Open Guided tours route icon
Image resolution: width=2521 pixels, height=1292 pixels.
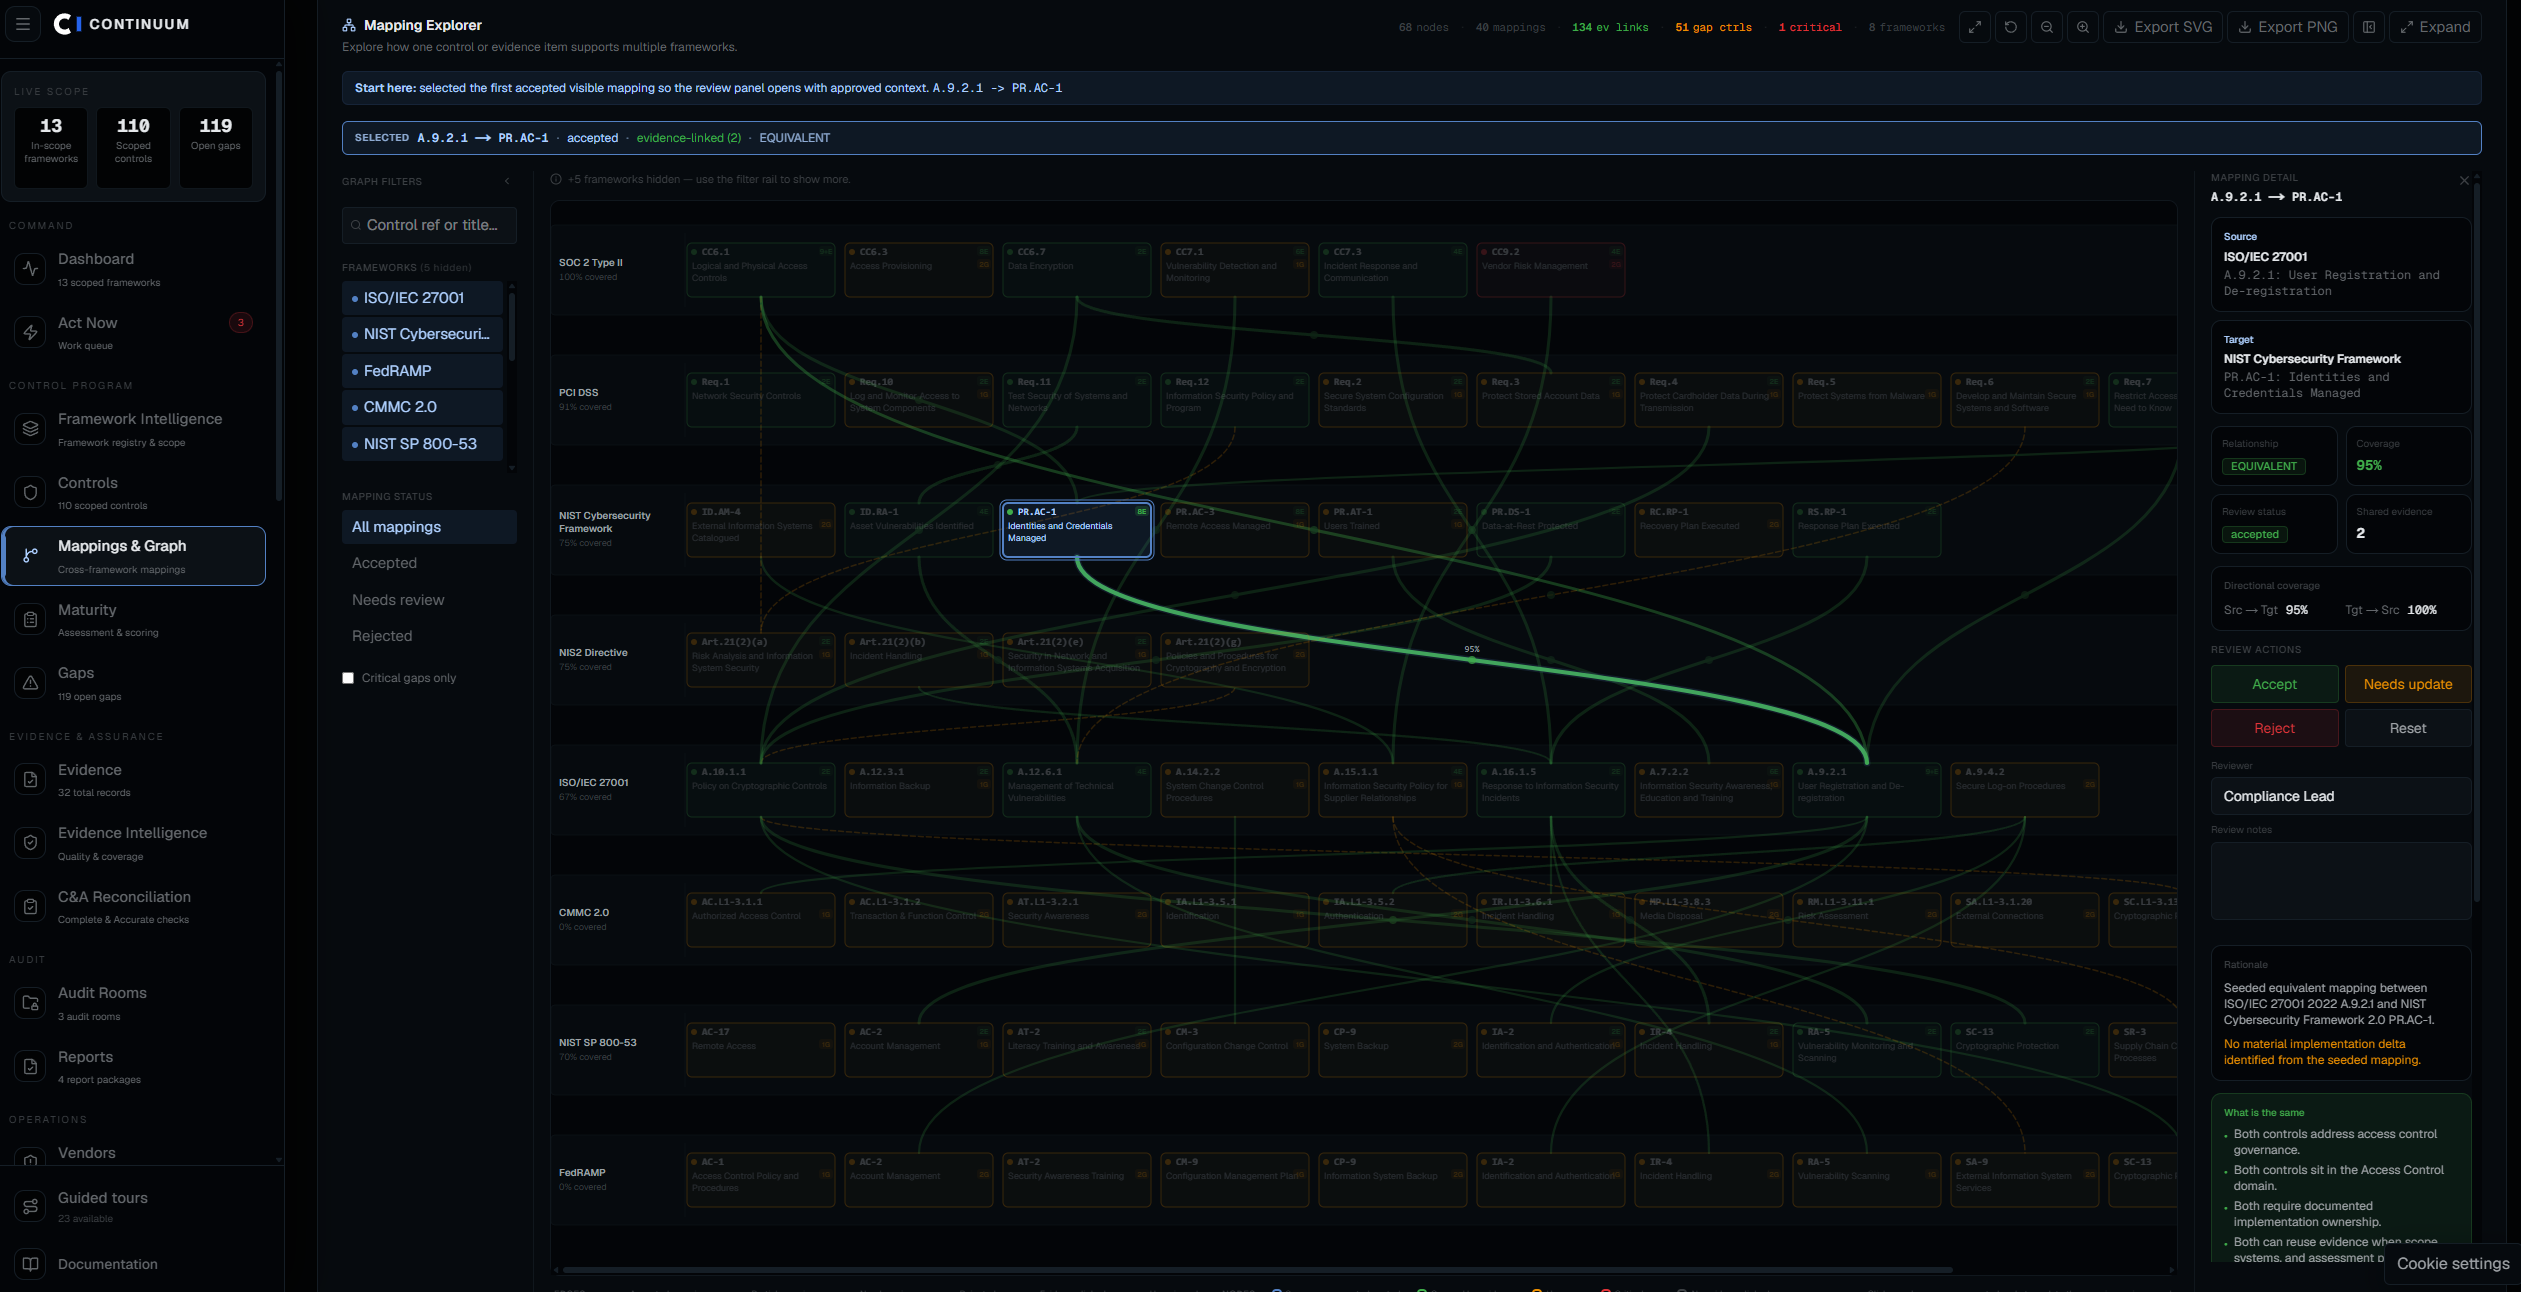tap(31, 1207)
